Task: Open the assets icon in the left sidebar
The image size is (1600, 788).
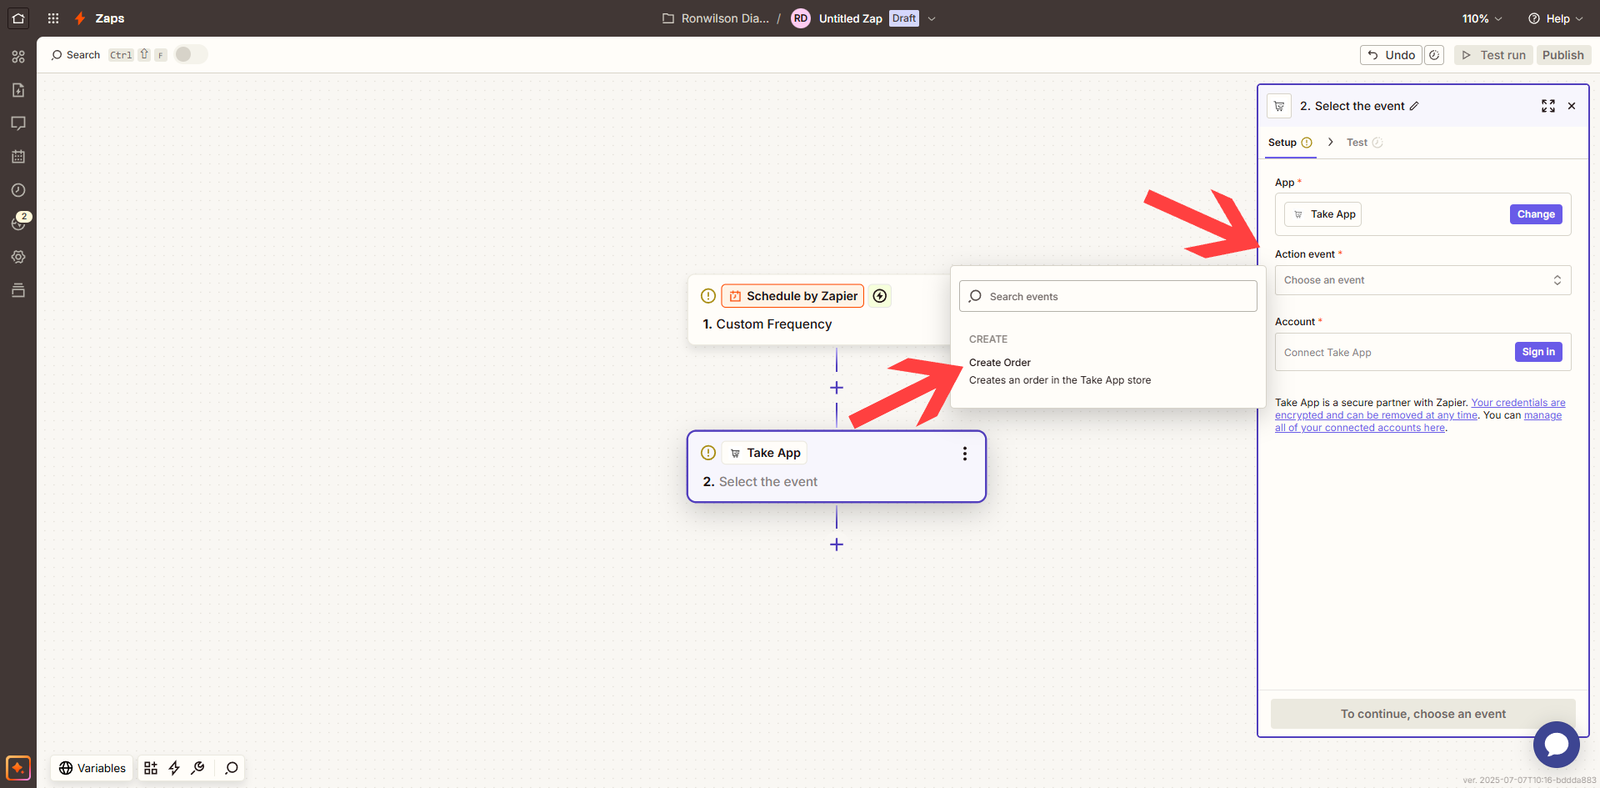Action: [18, 57]
